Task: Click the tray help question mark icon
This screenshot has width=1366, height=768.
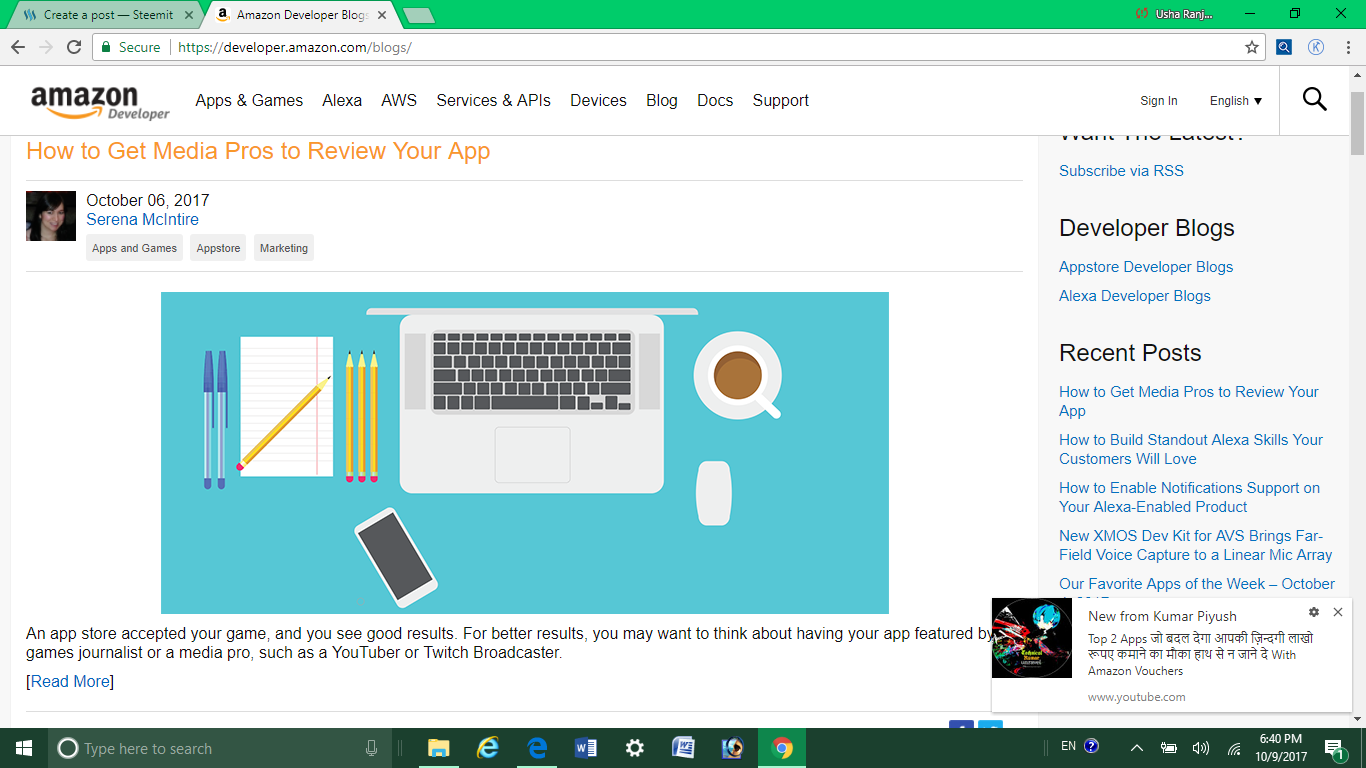Action: coord(1091,745)
